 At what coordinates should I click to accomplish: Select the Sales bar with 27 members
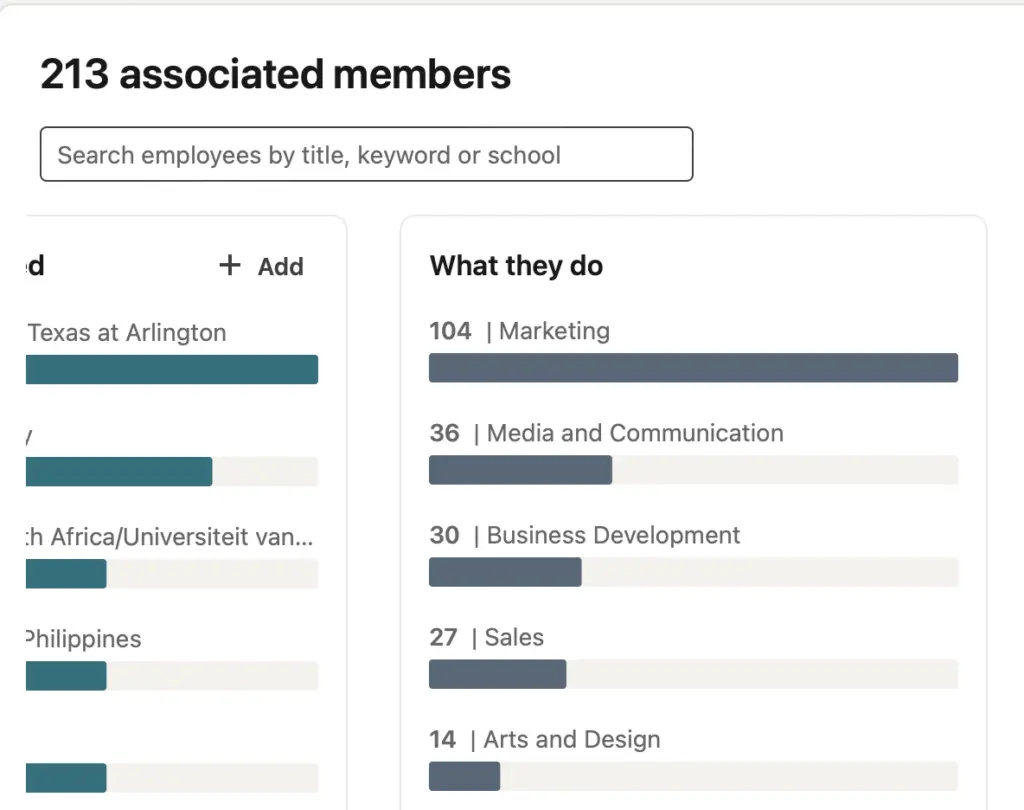(497, 674)
